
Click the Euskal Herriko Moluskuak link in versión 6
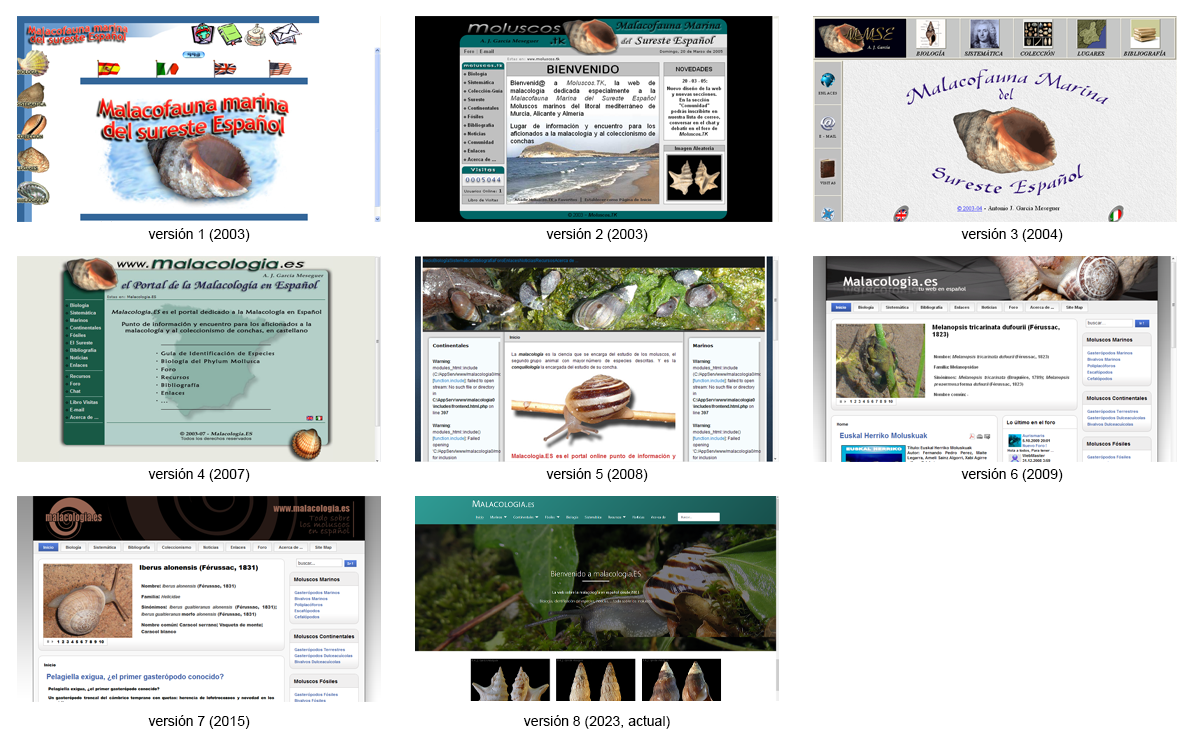pyautogui.click(x=883, y=436)
